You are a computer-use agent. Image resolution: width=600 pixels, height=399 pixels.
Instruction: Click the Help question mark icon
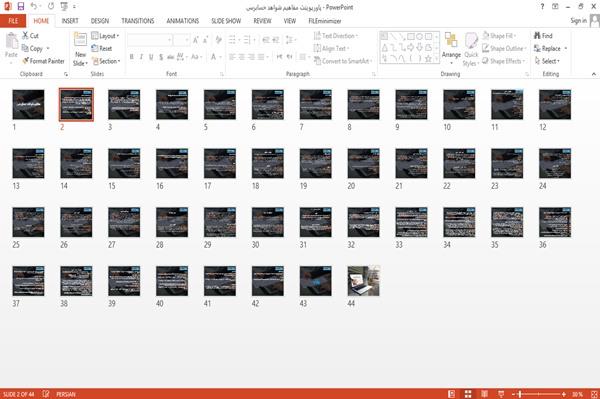(x=542, y=7)
